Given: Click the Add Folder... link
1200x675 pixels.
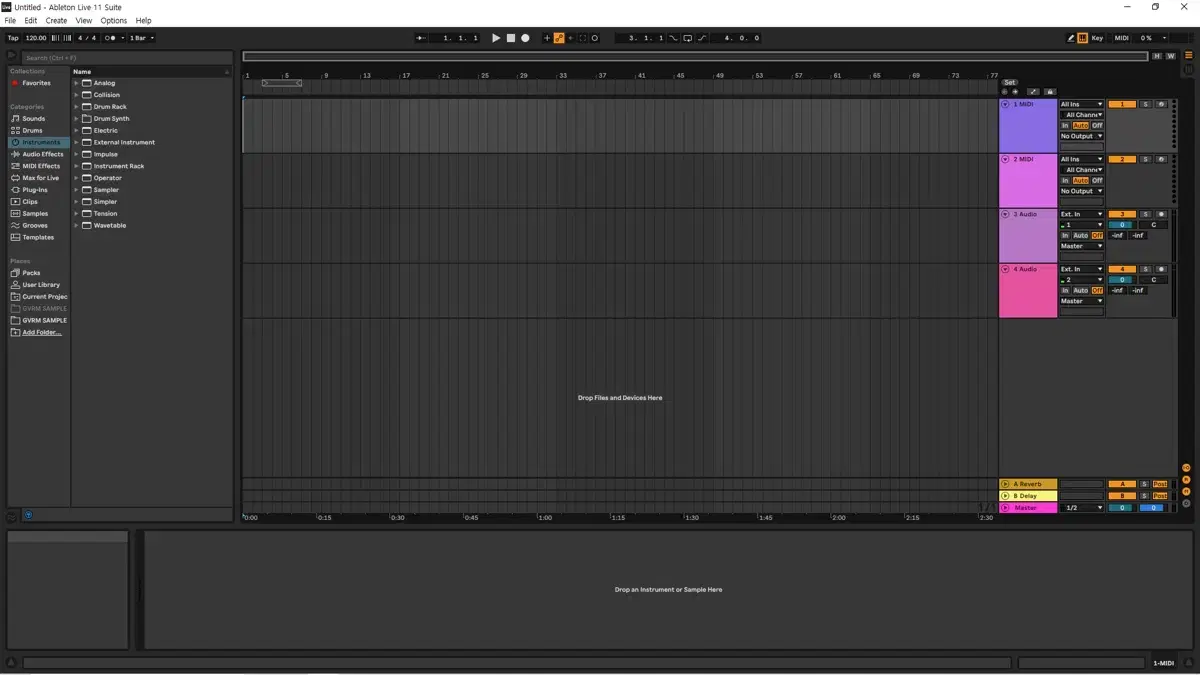Looking at the screenshot, I should tap(42, 333).
